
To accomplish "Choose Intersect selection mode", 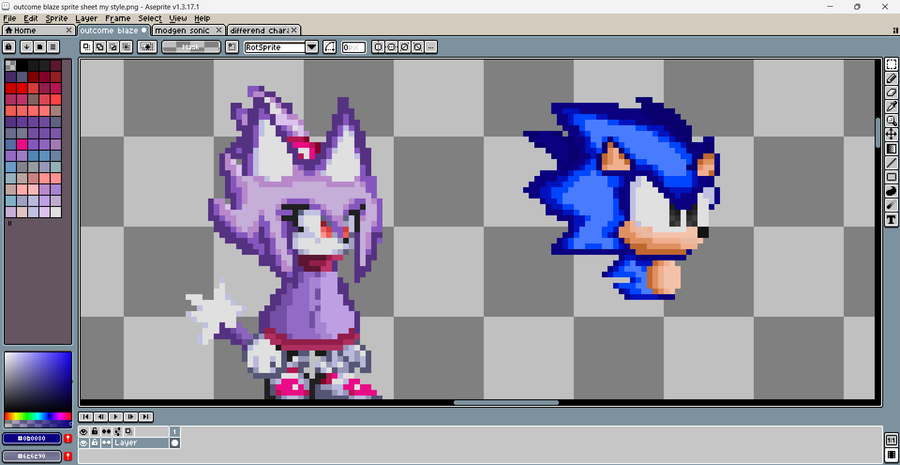I will [126, 47].
